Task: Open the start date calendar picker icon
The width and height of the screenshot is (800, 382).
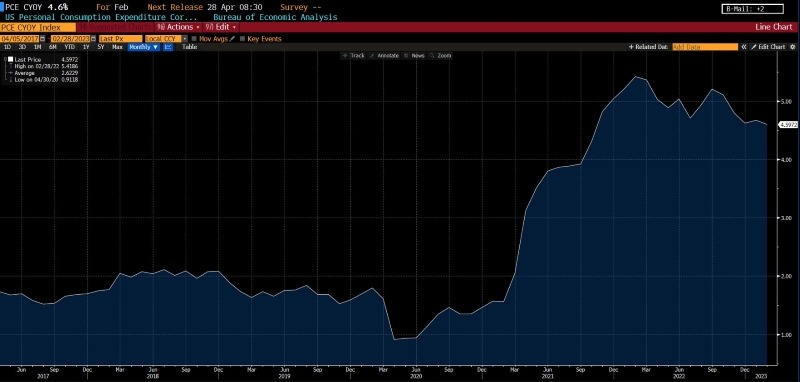Action: (x=42, y=39)
